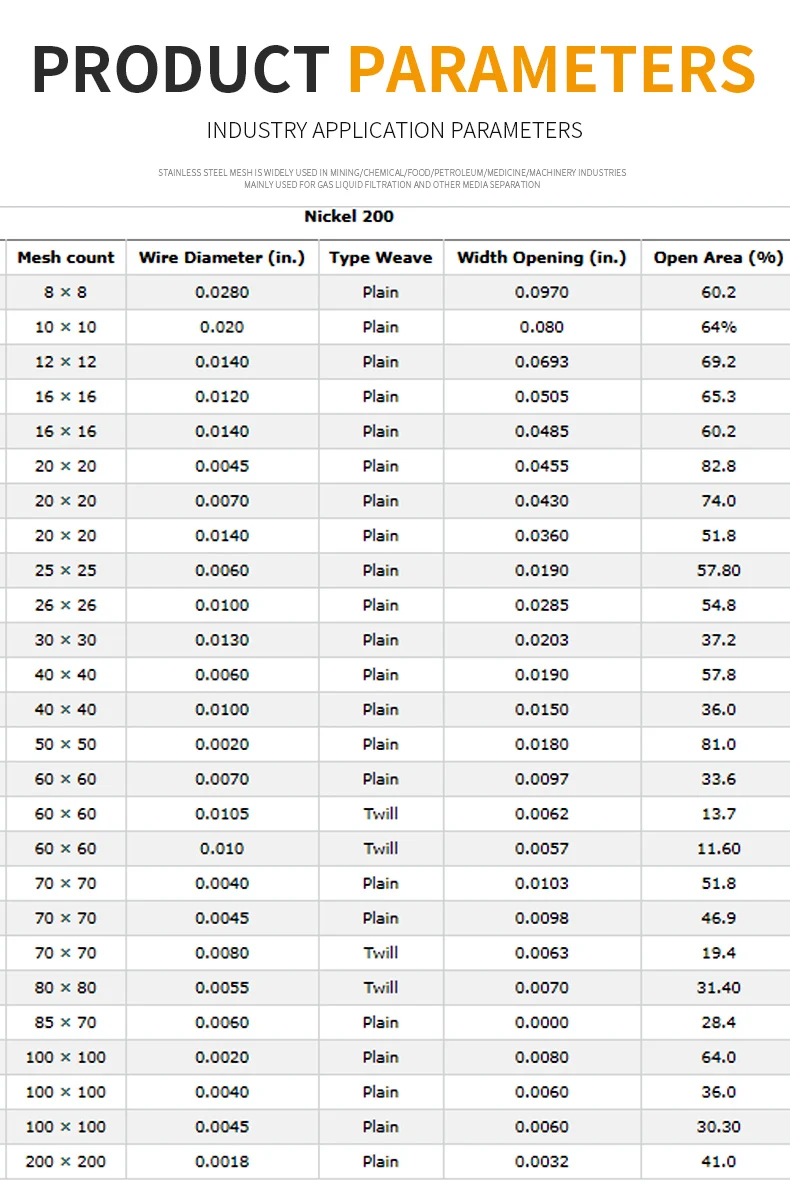Click the Mesh count column header
Image resolution: width=790 pixels, height=1185 pixels.
pos(66,258)
